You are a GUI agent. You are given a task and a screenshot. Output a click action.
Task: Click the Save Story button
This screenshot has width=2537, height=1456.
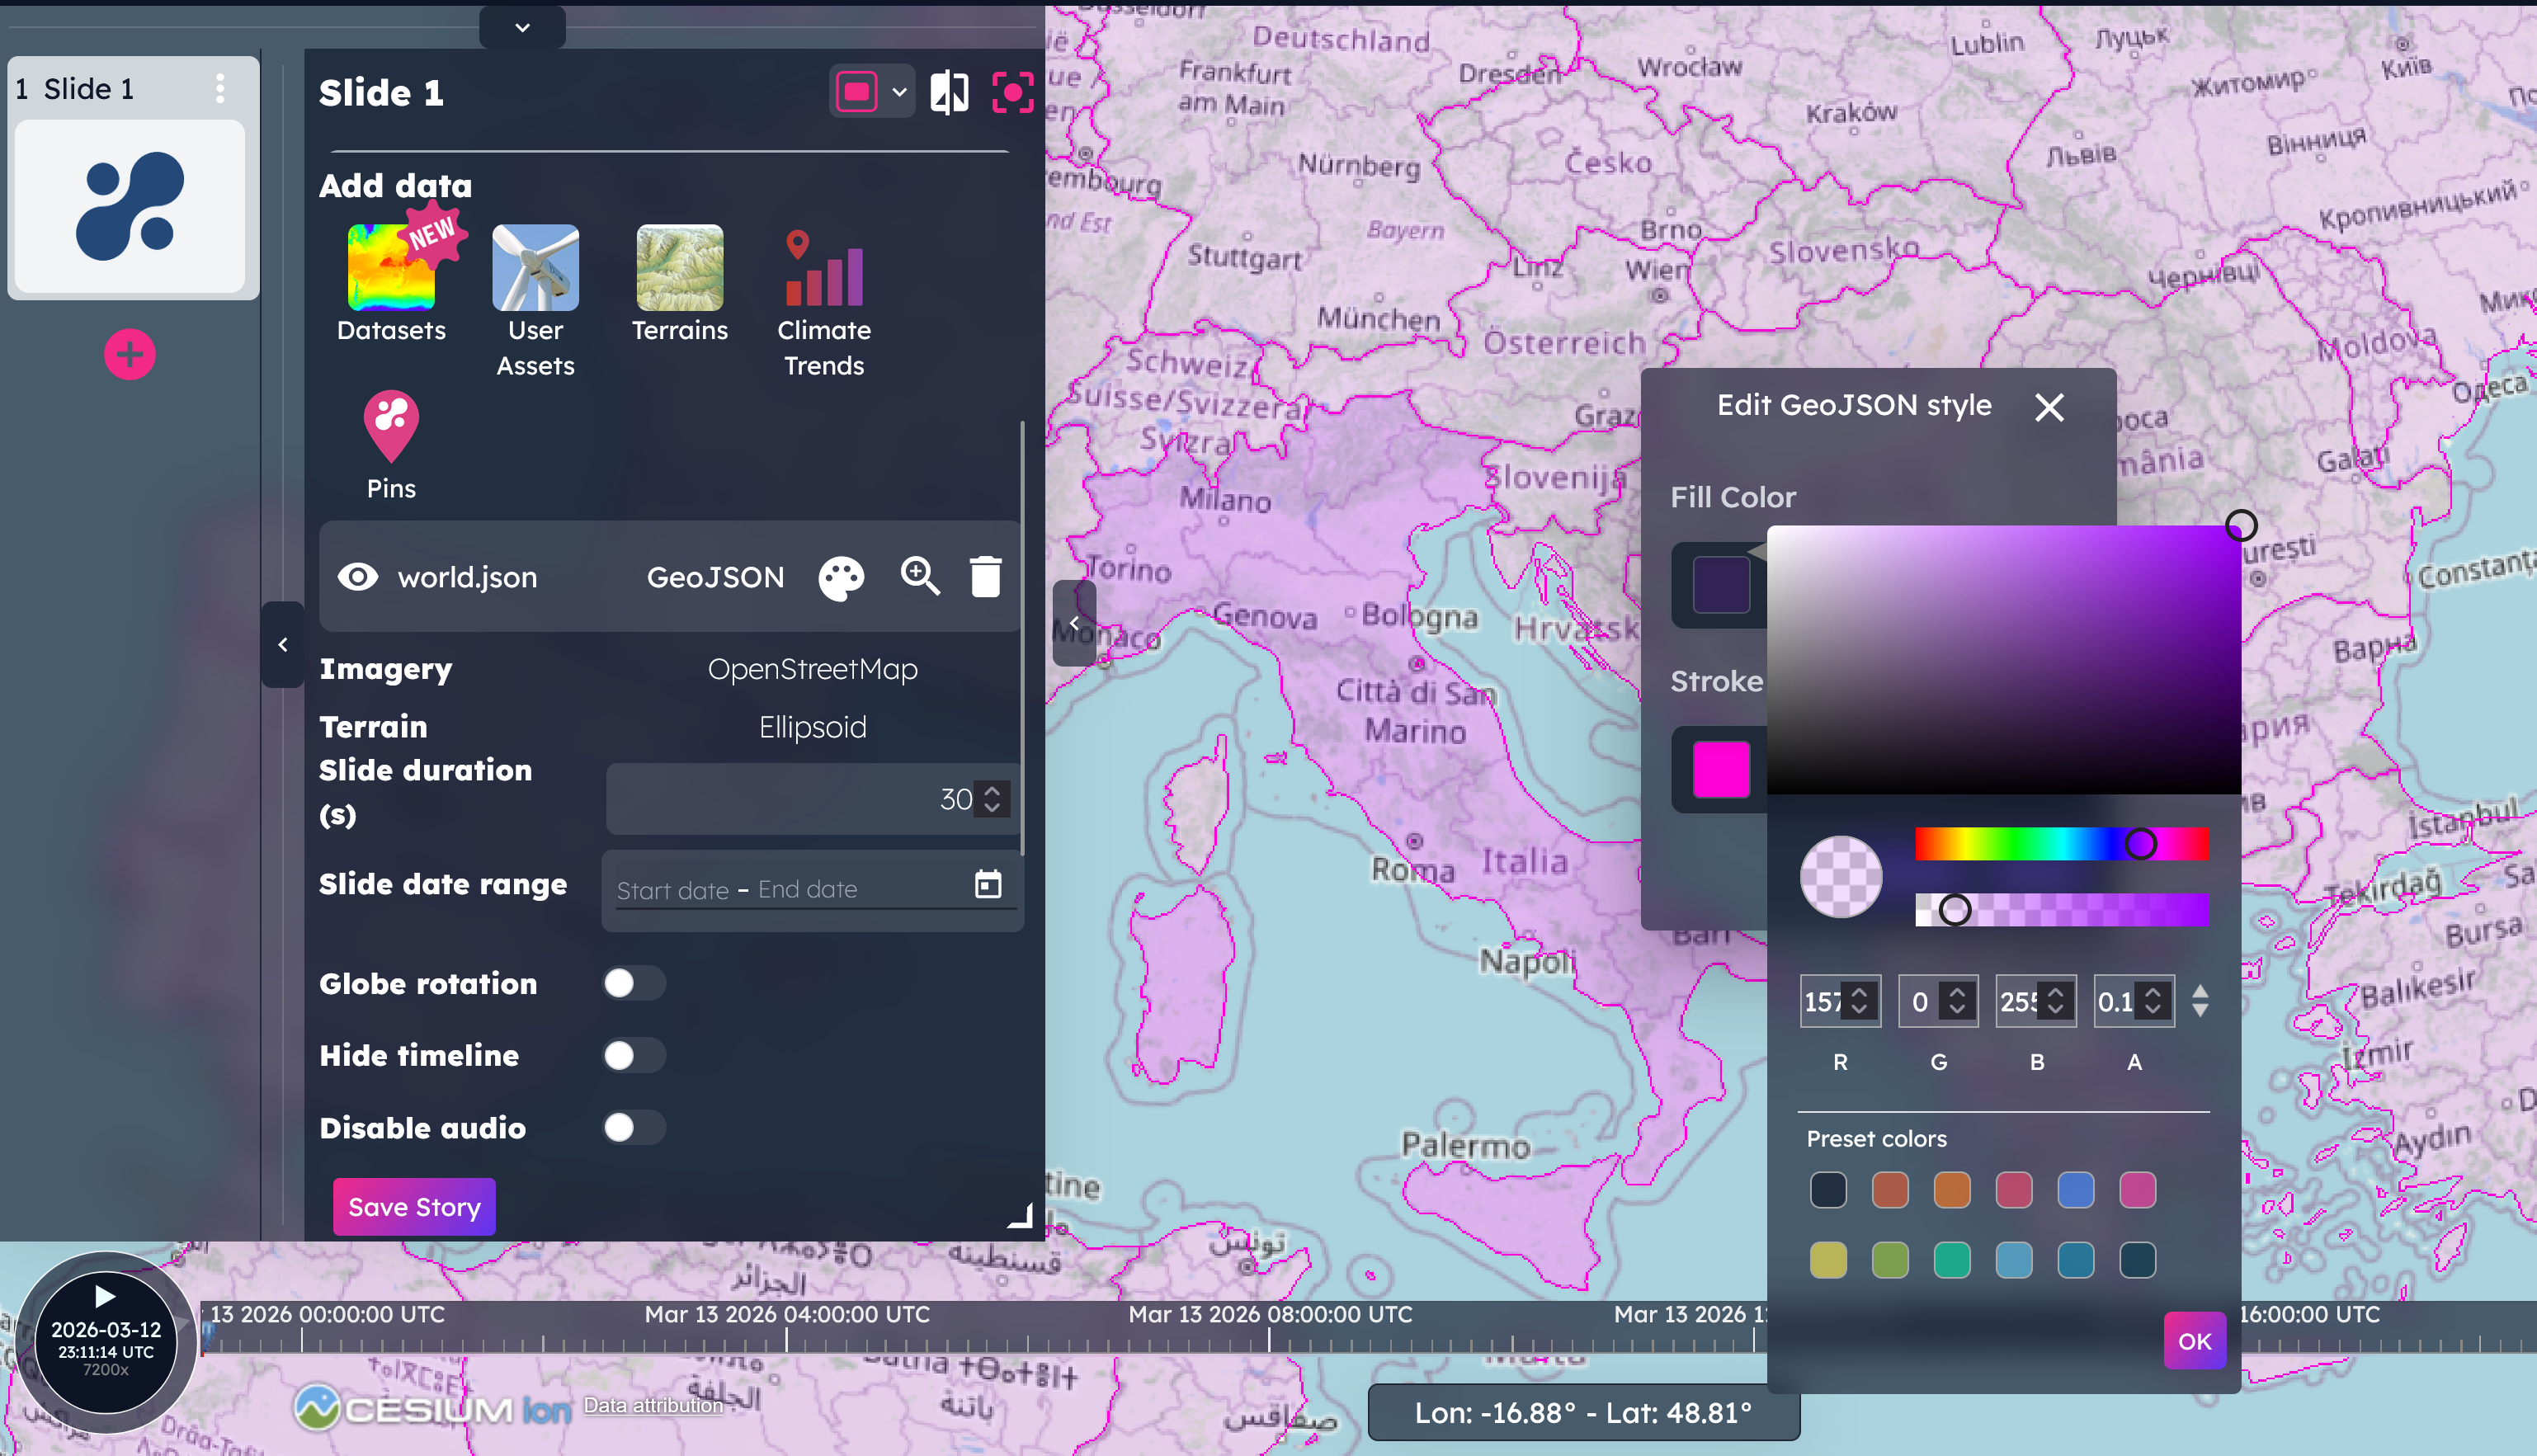coord(414,1207)
